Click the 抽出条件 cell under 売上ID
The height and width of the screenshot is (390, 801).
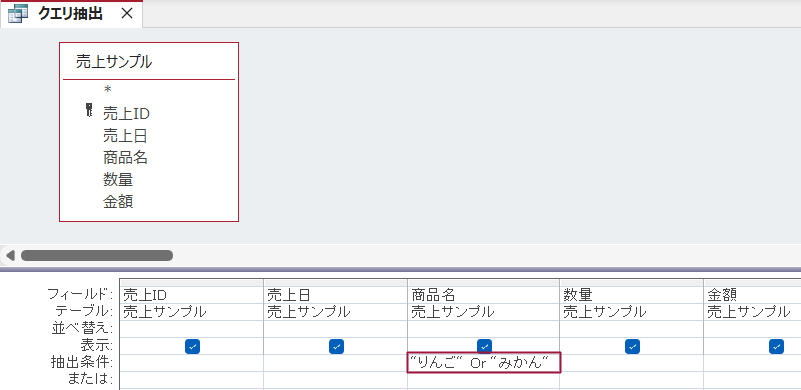(192, 363)
